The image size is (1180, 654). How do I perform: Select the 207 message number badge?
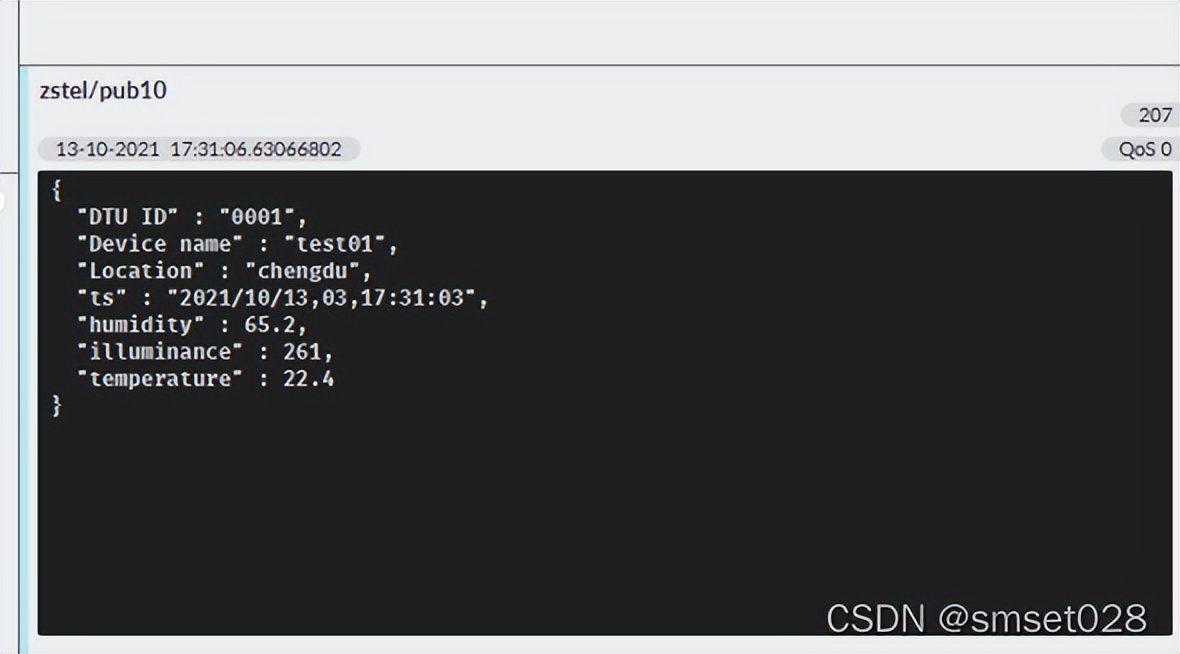tap(1151, 115)
